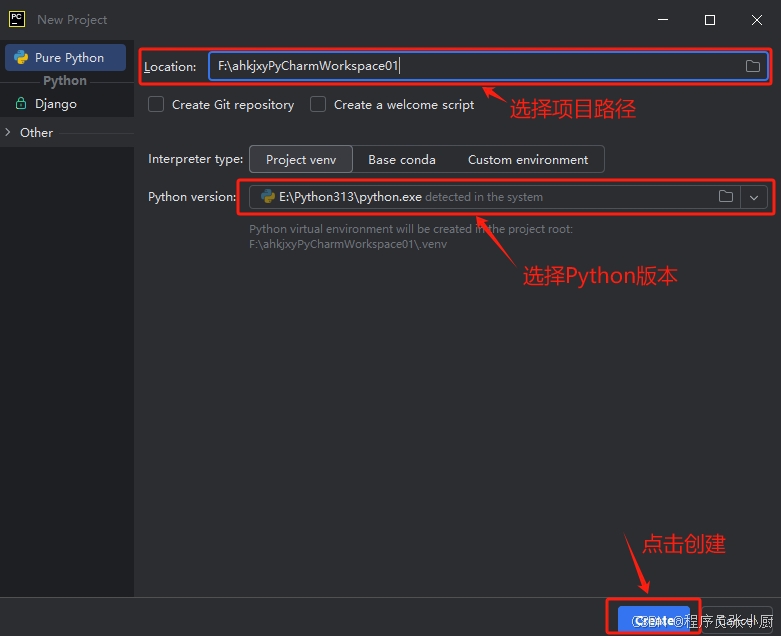This screenshot has height=636, width=781.
Task: Select Project venv interpreter type
Action: pyautogui.click(x=301, y=159)
